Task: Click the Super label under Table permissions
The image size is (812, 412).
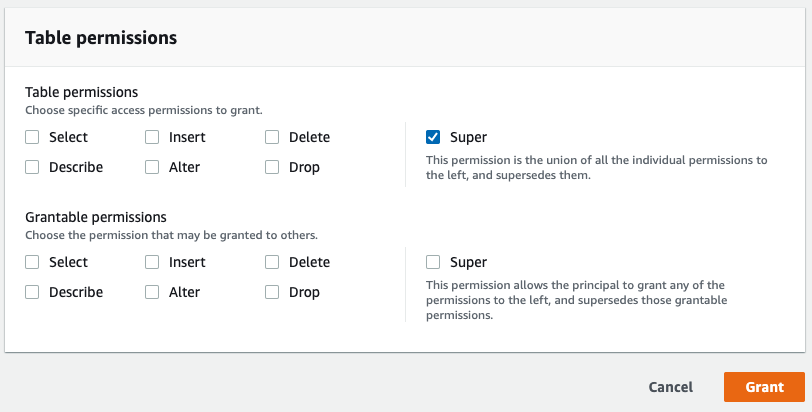Action: tap(468, 137)
